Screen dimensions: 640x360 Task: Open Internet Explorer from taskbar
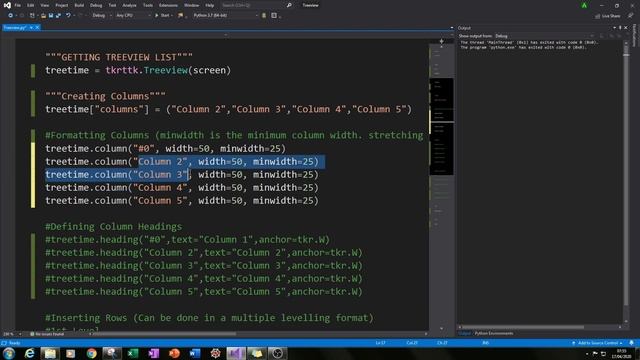tap(29, 353)
